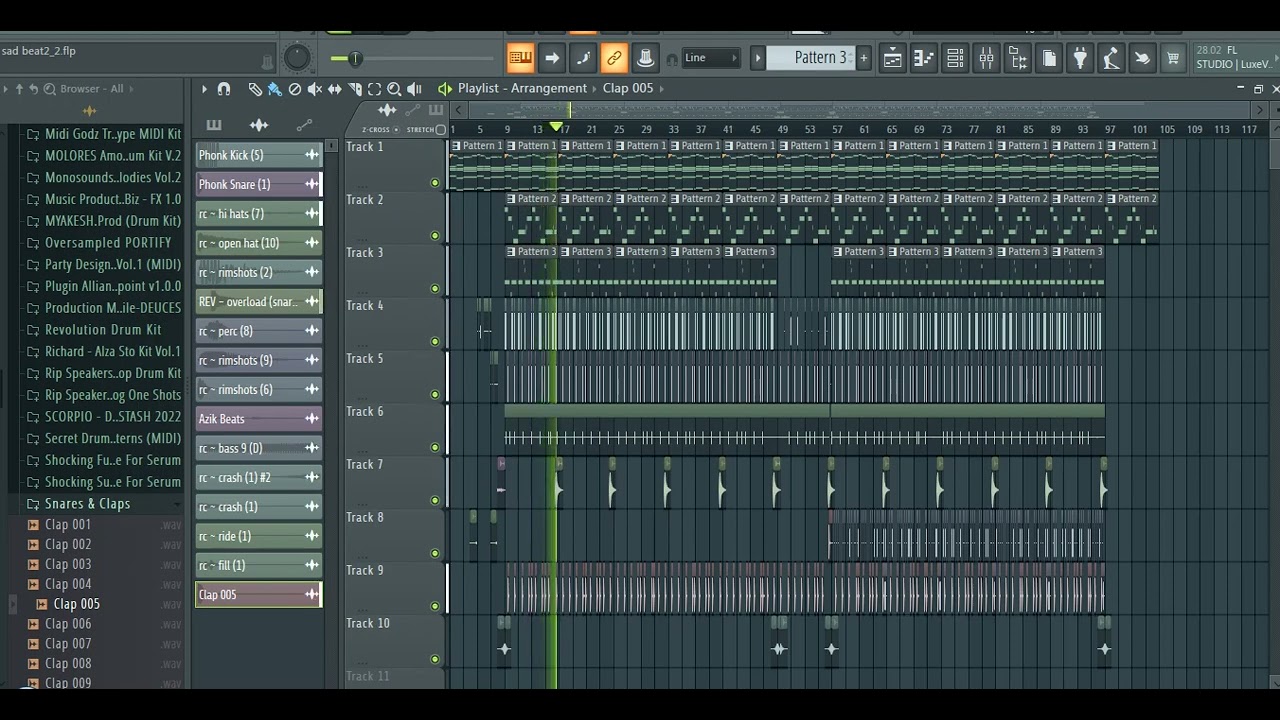This screenshot has width=1280, height=720.
Task: Expand the Oversampled PORTIFY folder
Action: point(103,243)
